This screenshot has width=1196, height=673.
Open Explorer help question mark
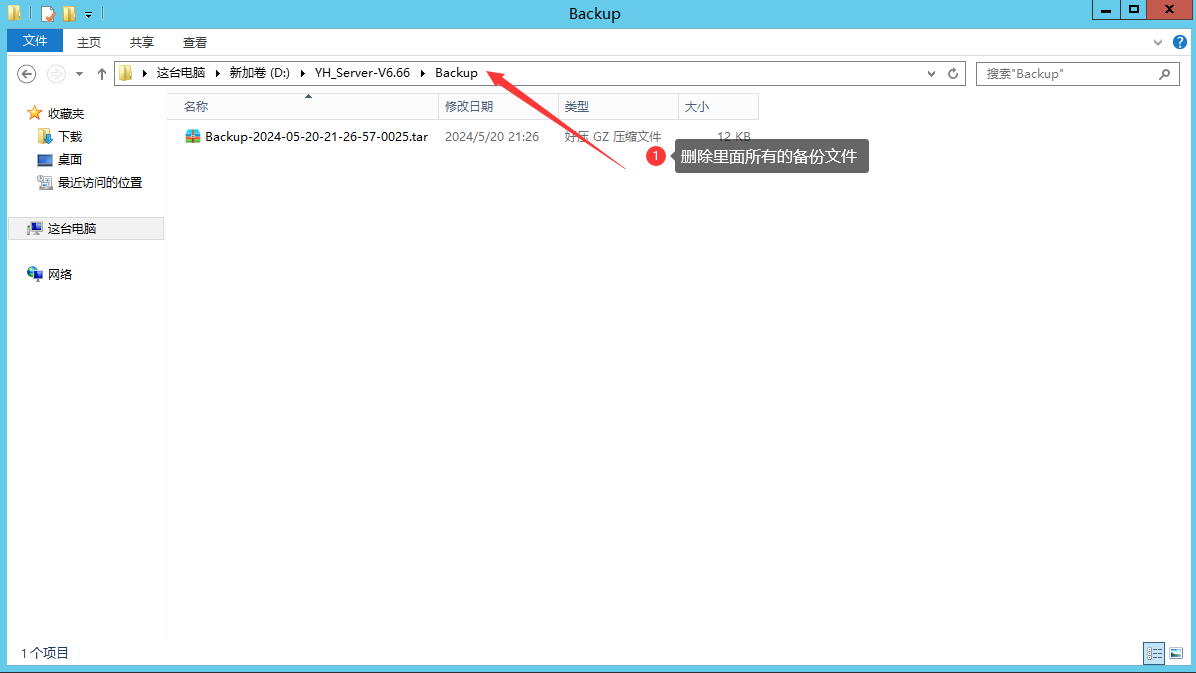(1179, 42)
